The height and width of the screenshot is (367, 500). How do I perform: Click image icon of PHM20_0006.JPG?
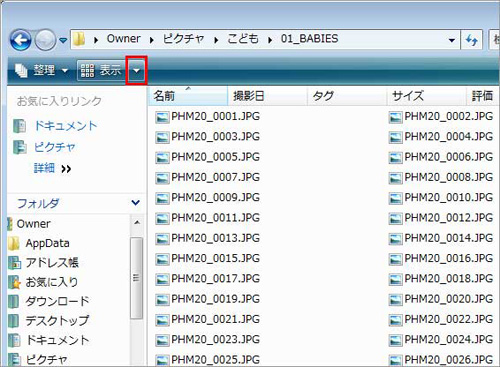click(x=395, y=158)
